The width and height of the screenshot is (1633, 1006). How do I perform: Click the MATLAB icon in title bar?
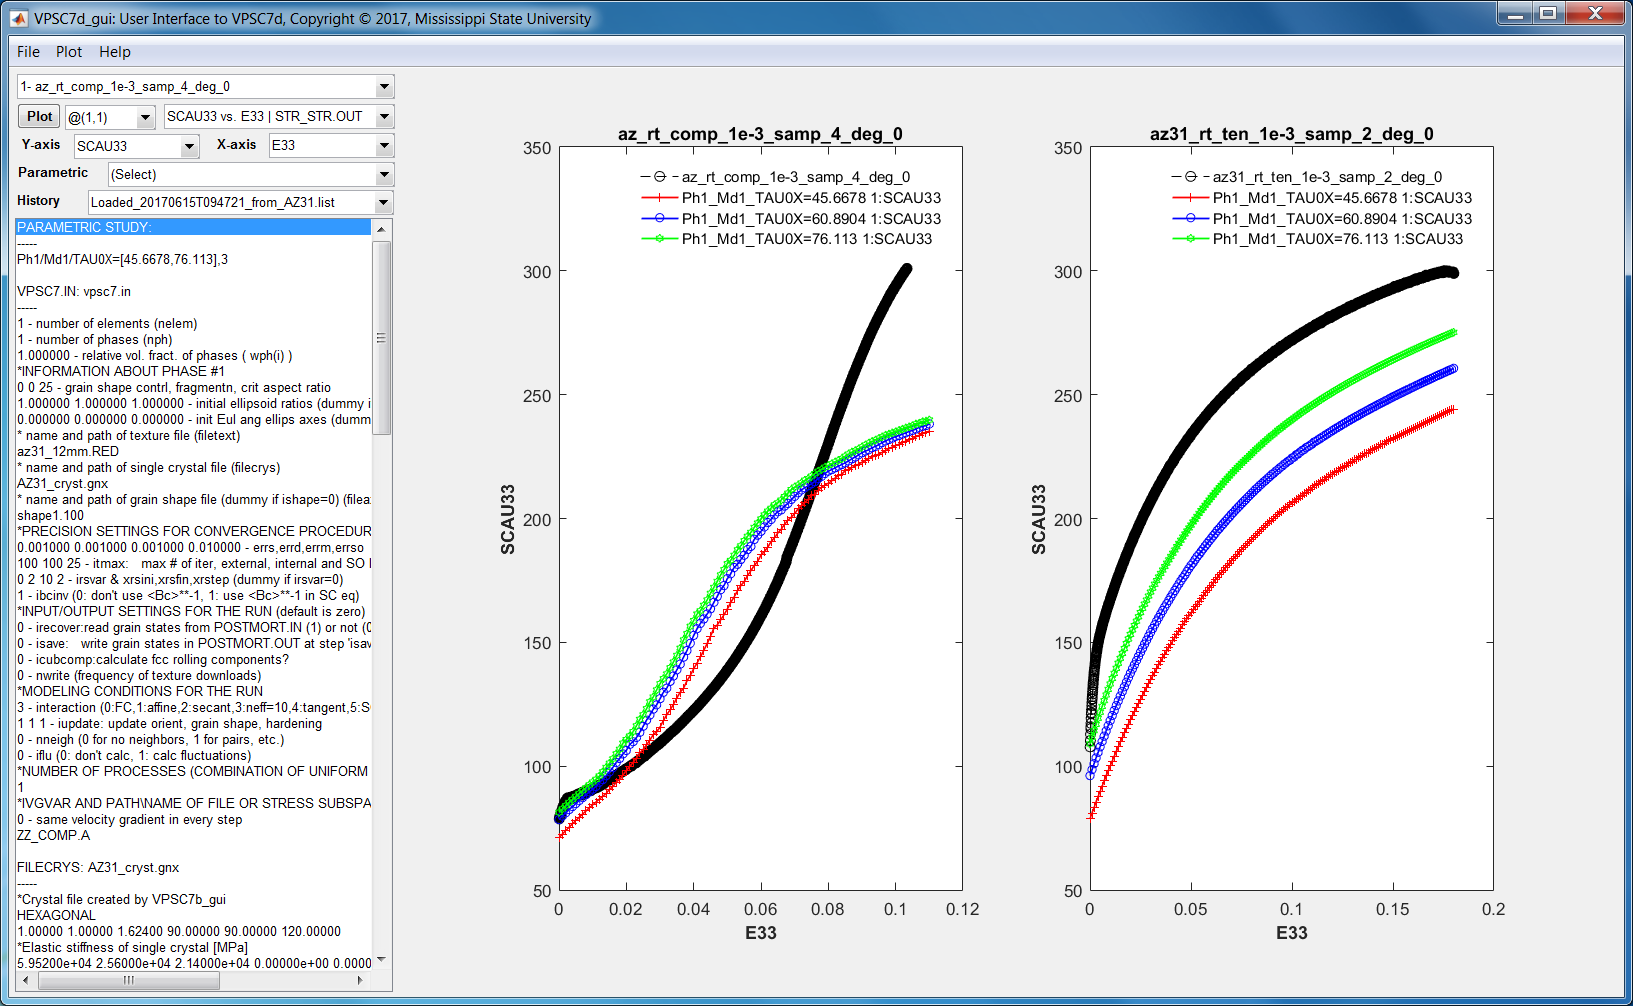[x=18, y=18]
